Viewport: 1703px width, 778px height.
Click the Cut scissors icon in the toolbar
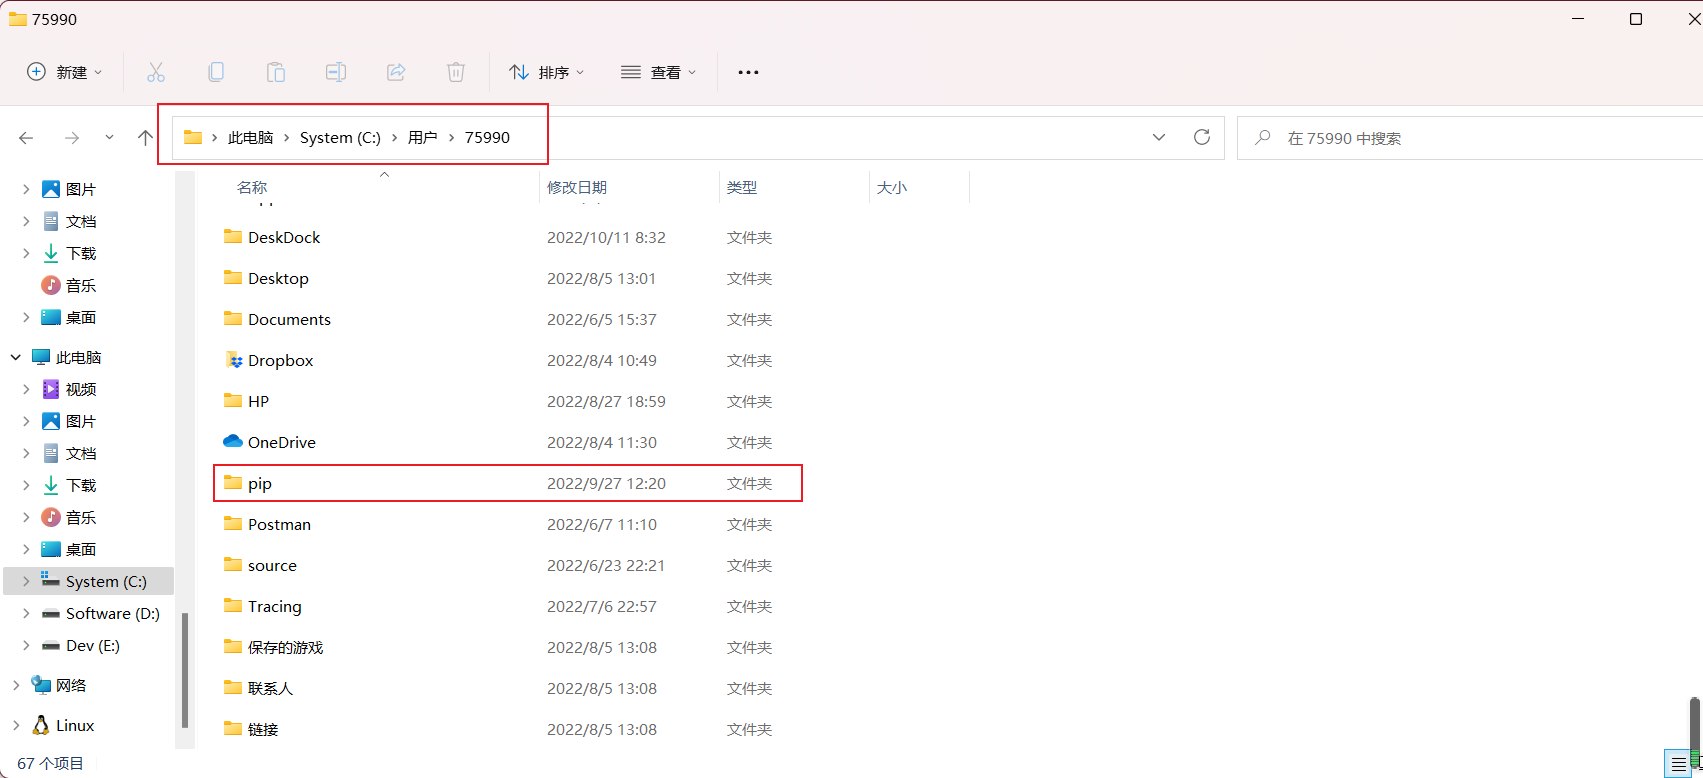click(x=156, y=72)
